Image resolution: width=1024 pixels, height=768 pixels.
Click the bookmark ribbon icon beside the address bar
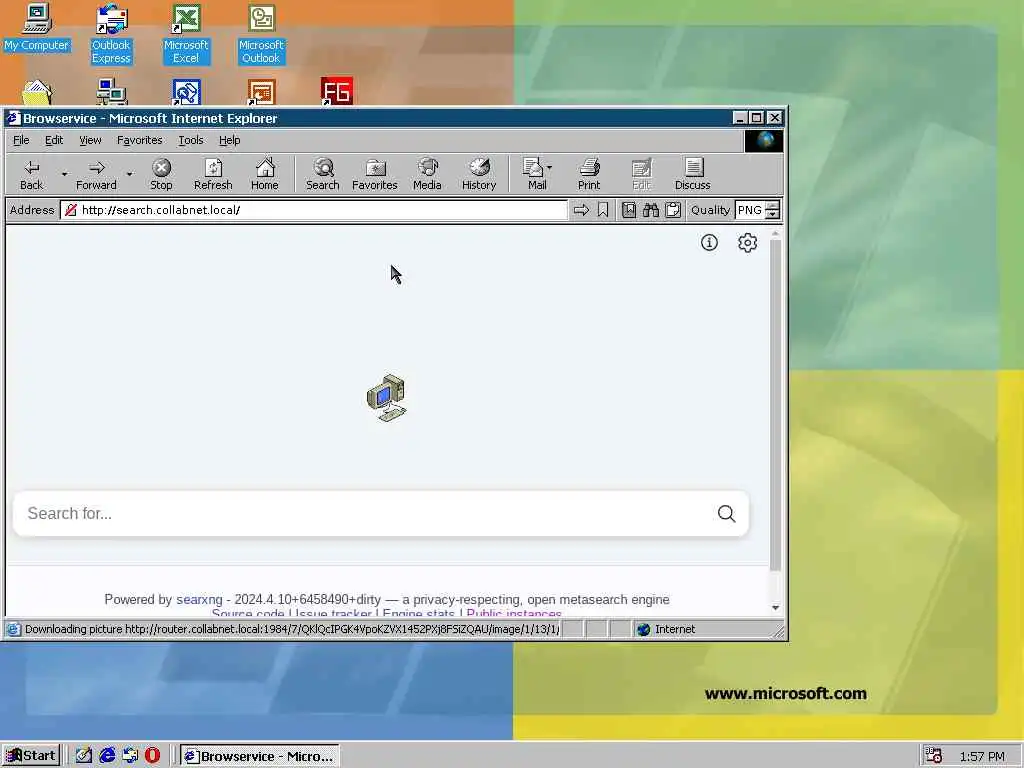tap(603, 210)
